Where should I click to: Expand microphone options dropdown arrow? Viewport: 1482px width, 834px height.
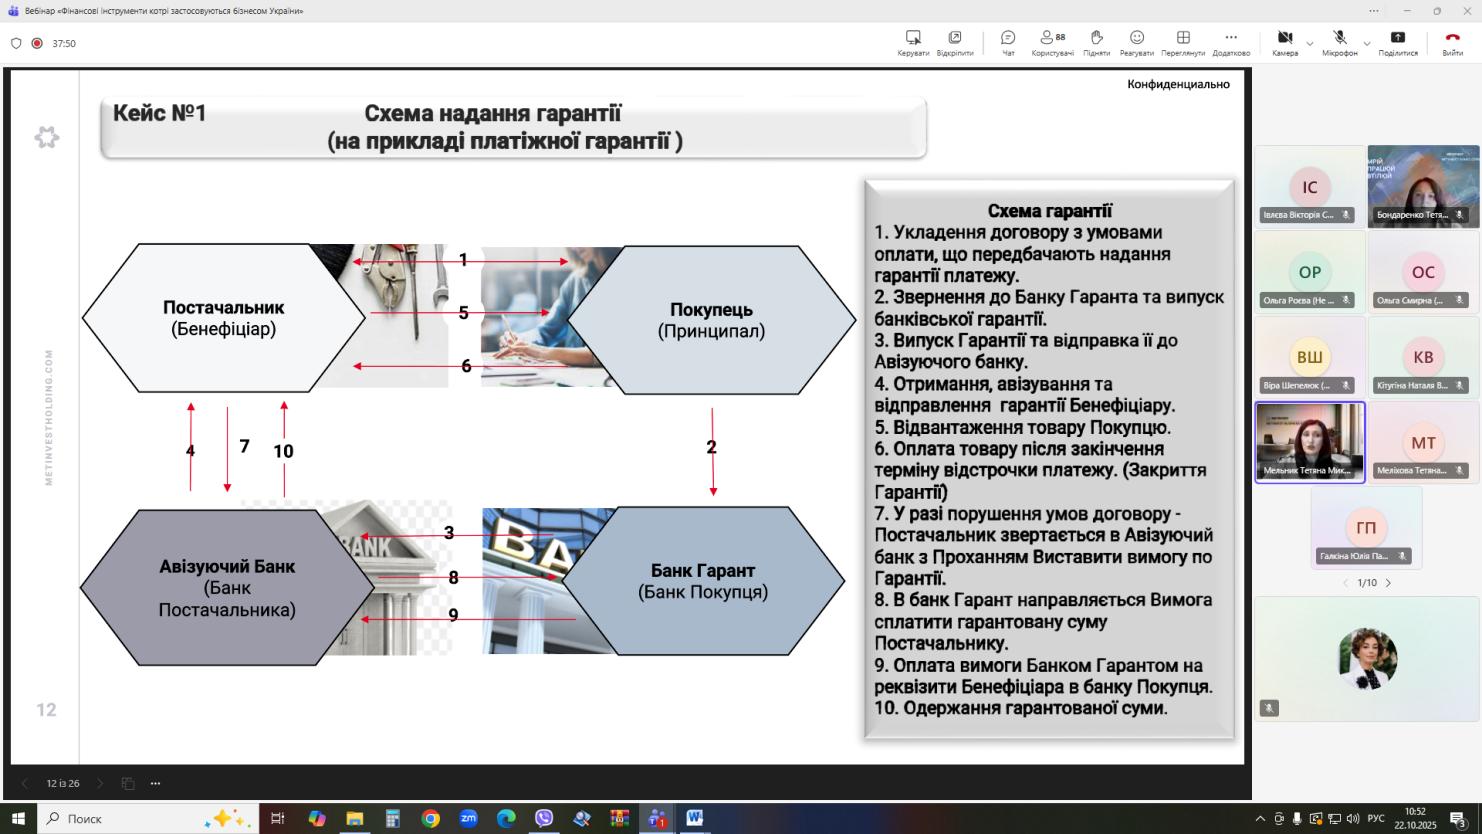point(1367,44)
